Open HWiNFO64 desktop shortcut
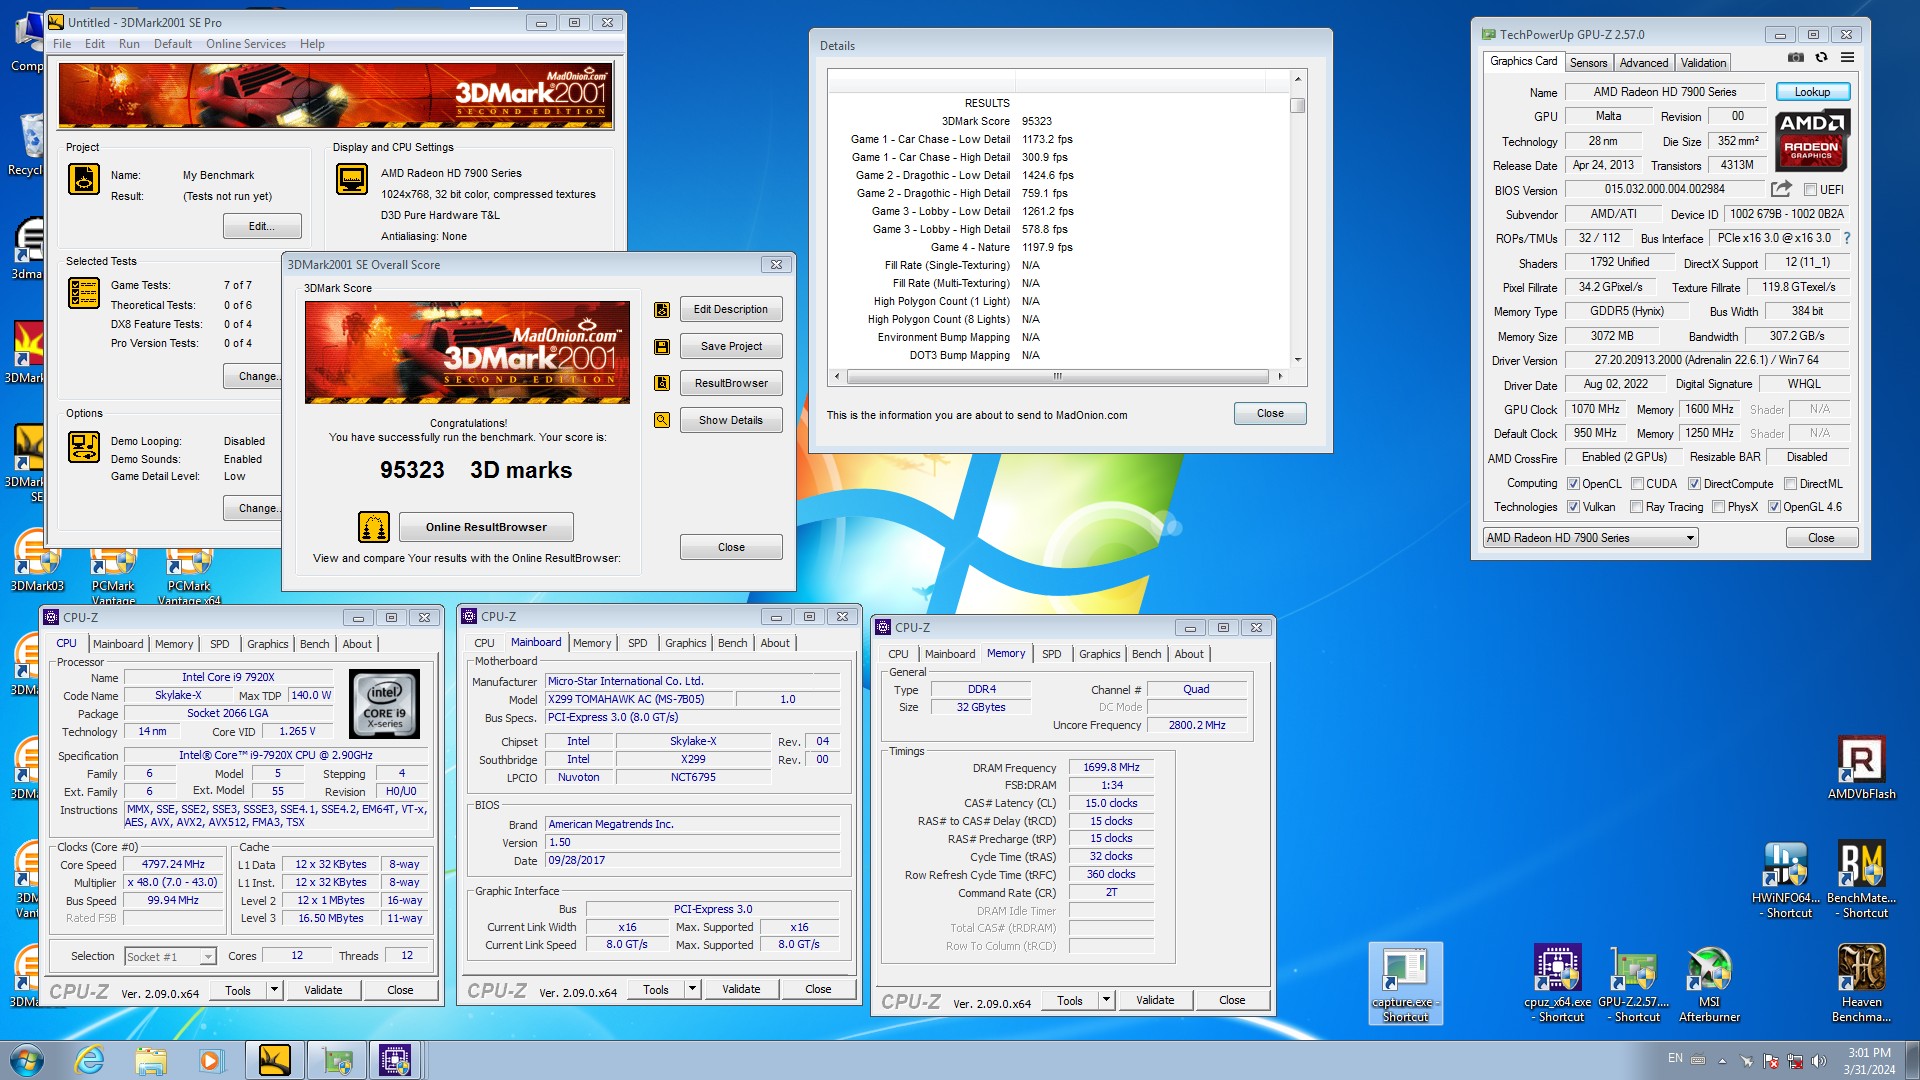1920x1080 pixels. [1786, 880]
